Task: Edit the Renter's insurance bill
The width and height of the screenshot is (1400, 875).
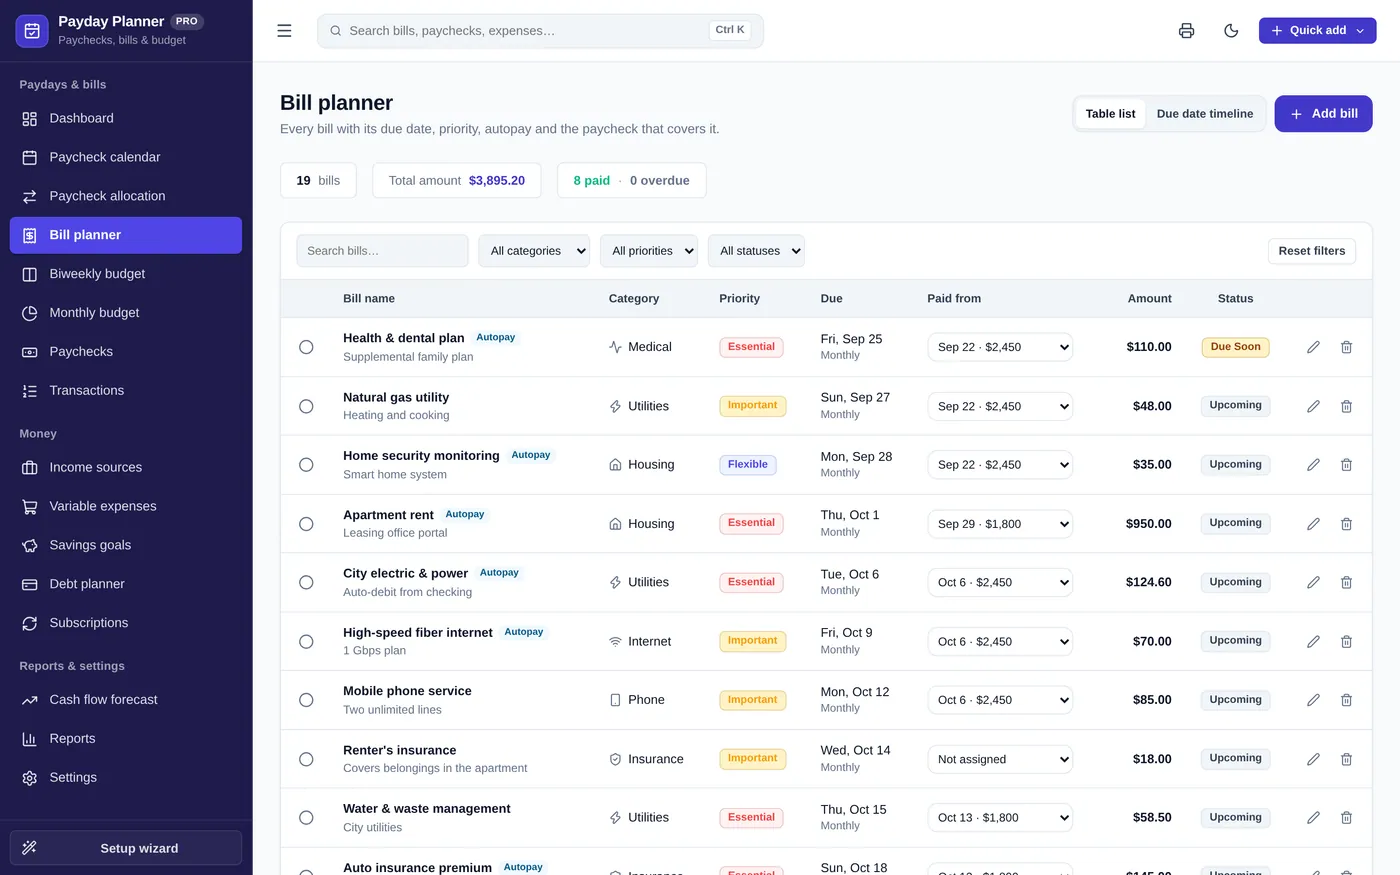Action: click(x=1313, y=759)
